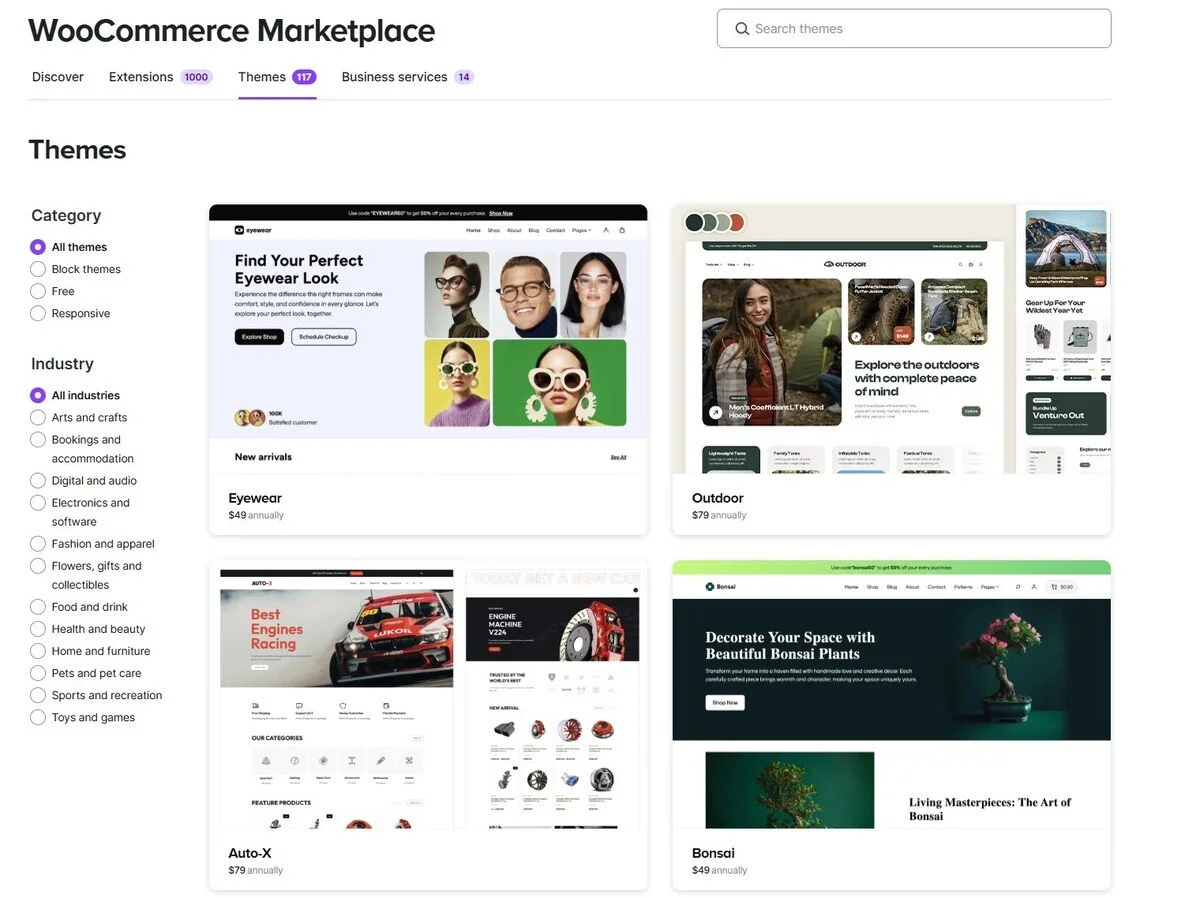Open the Eyewear theme title link
1200x898 pixels.
[x=255, y=498]
